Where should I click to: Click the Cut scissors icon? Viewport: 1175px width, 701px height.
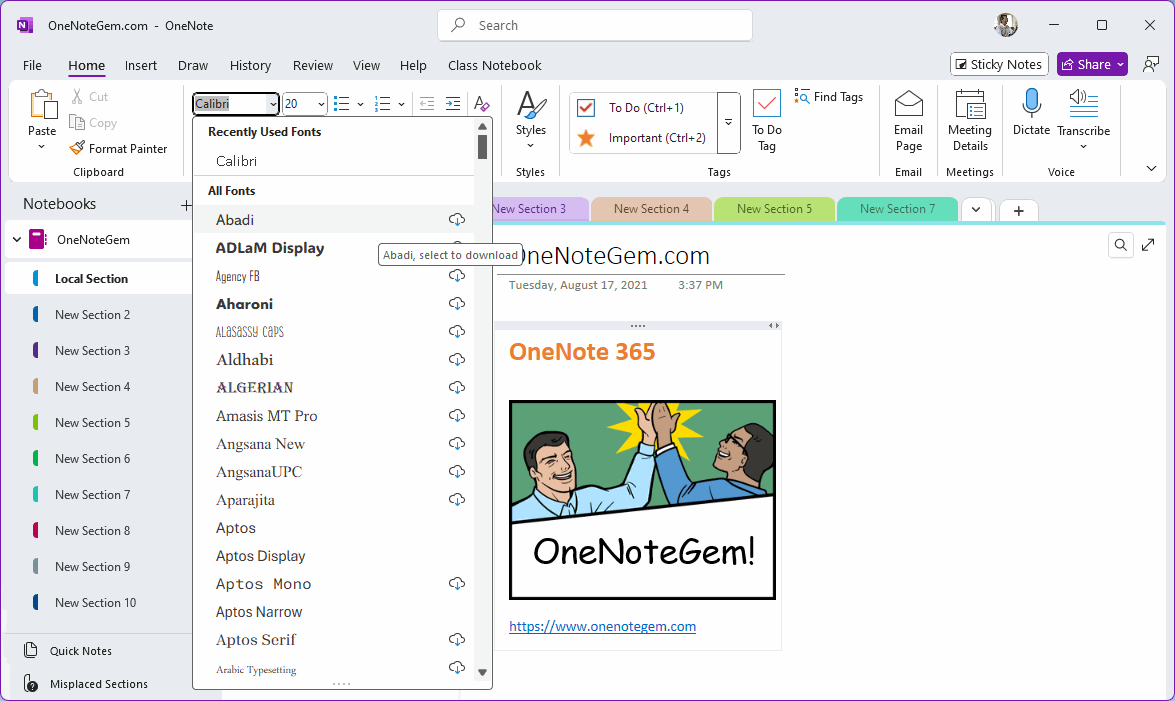(x=77, y=97)
